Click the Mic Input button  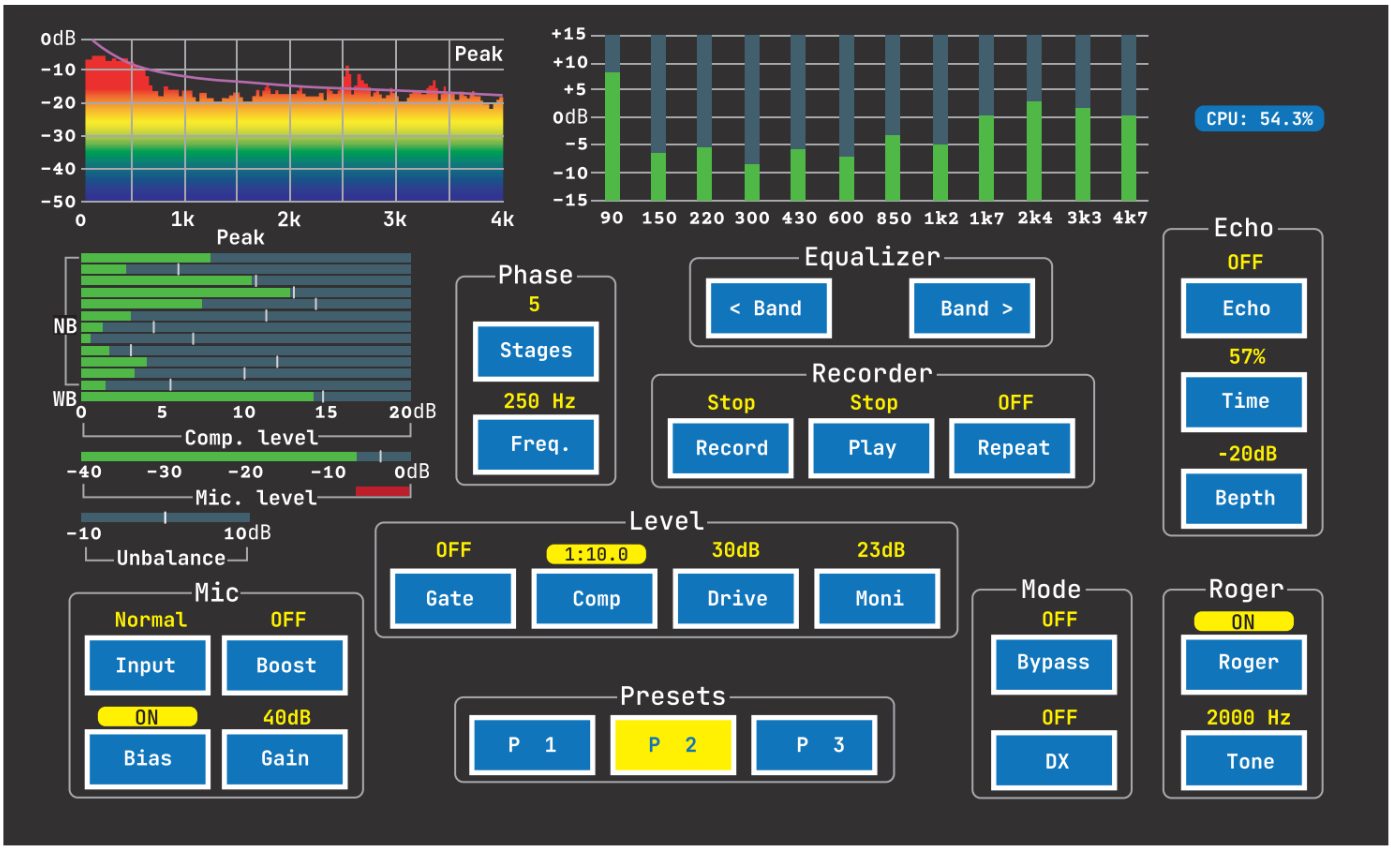tap(146, 666)
